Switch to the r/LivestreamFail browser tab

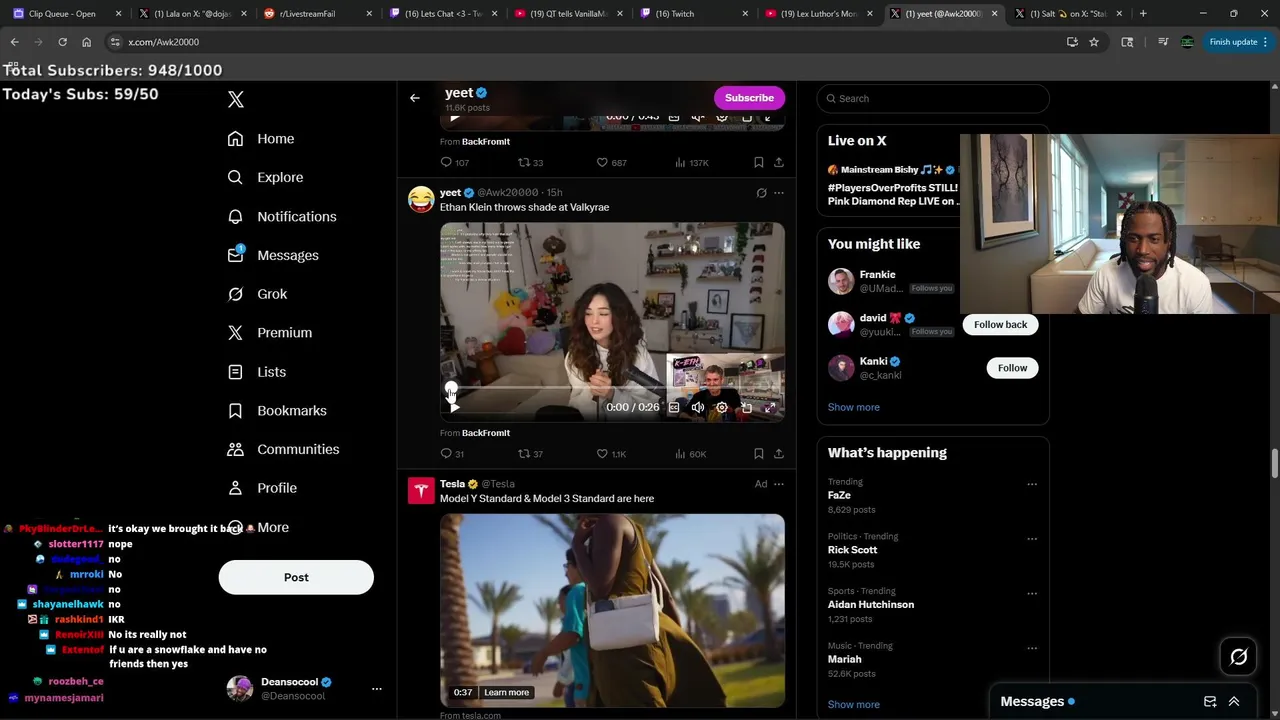(x=316, y=14)
